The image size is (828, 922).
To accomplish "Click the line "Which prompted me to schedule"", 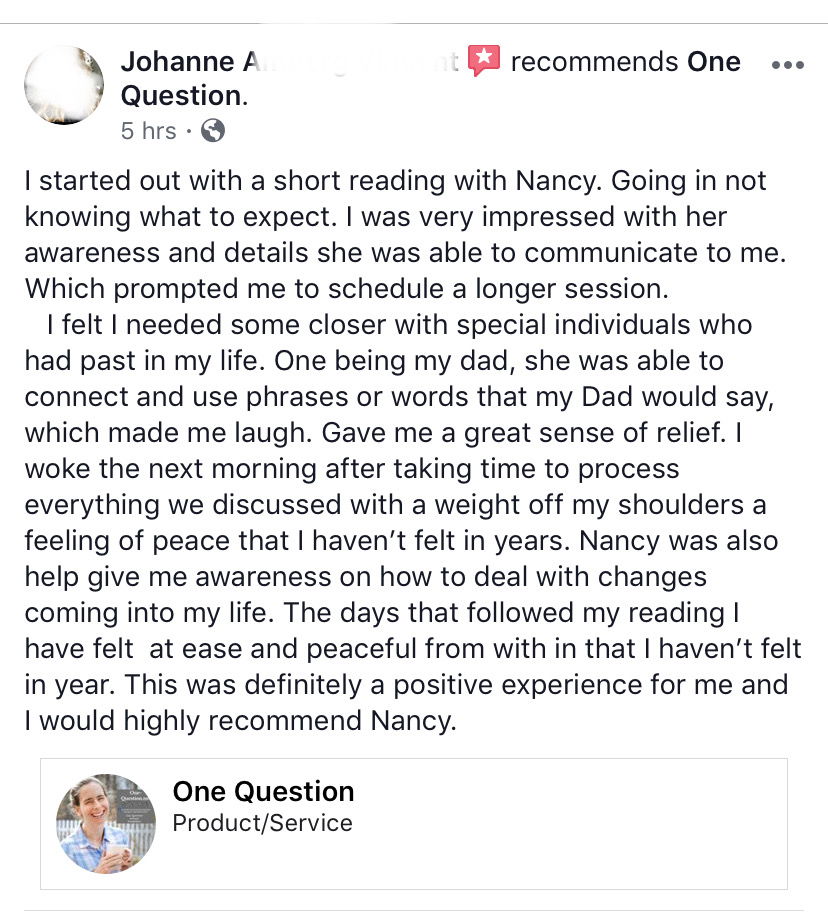I will click(x=346, y=289).
